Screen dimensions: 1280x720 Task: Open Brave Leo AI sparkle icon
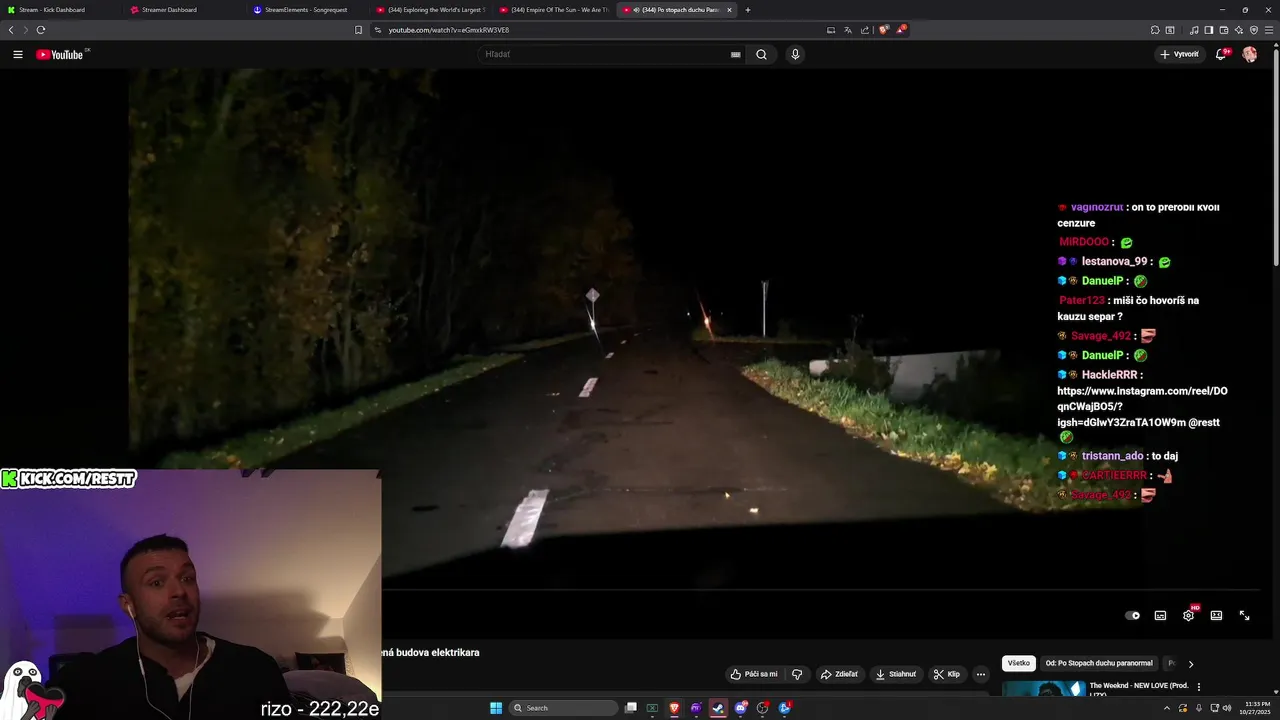click(x=1239, y=30)
